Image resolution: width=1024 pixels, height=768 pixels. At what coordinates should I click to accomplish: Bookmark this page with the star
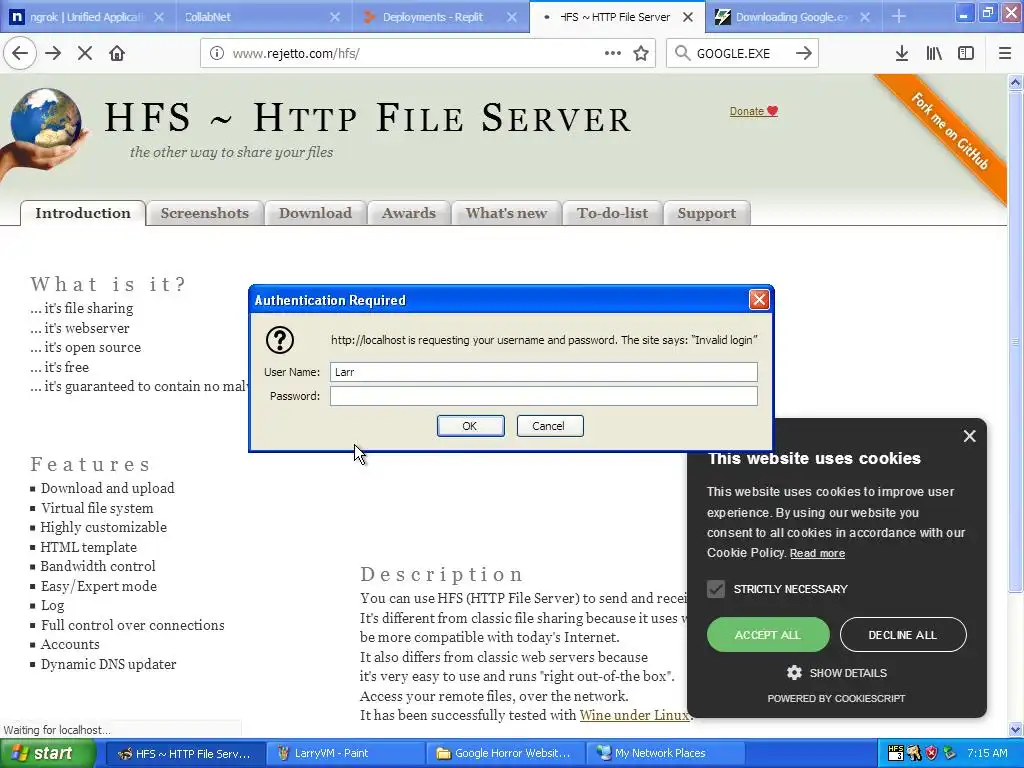click(x=641, y=54)
